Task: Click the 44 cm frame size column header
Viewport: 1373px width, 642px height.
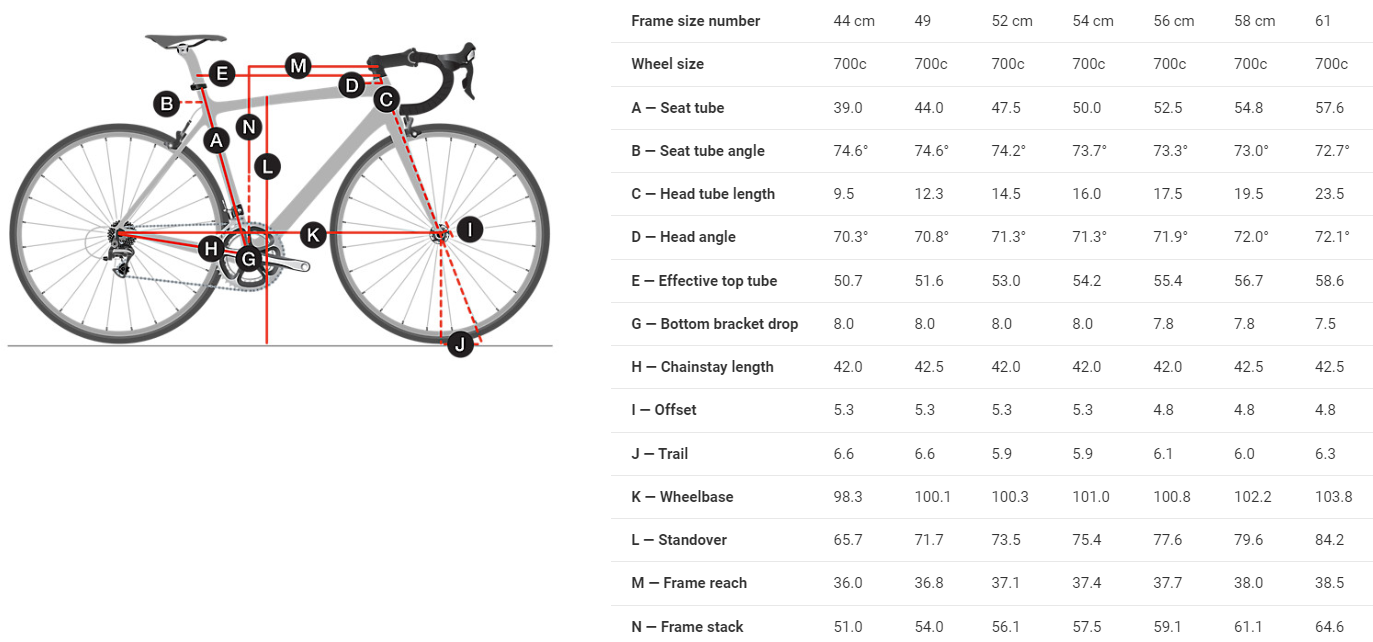Action: 854,21
